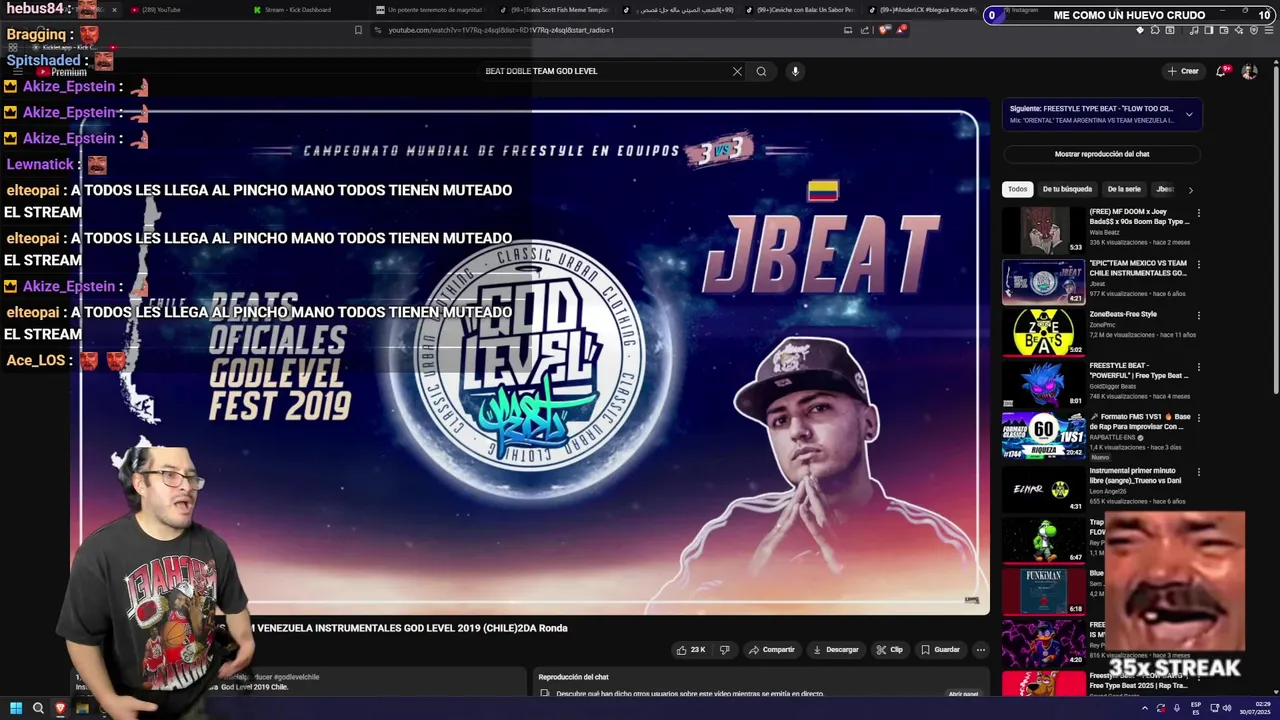Click the YouTube search magnifier button
Screen dimensions: 1280x720
click(x=761, y=71)
